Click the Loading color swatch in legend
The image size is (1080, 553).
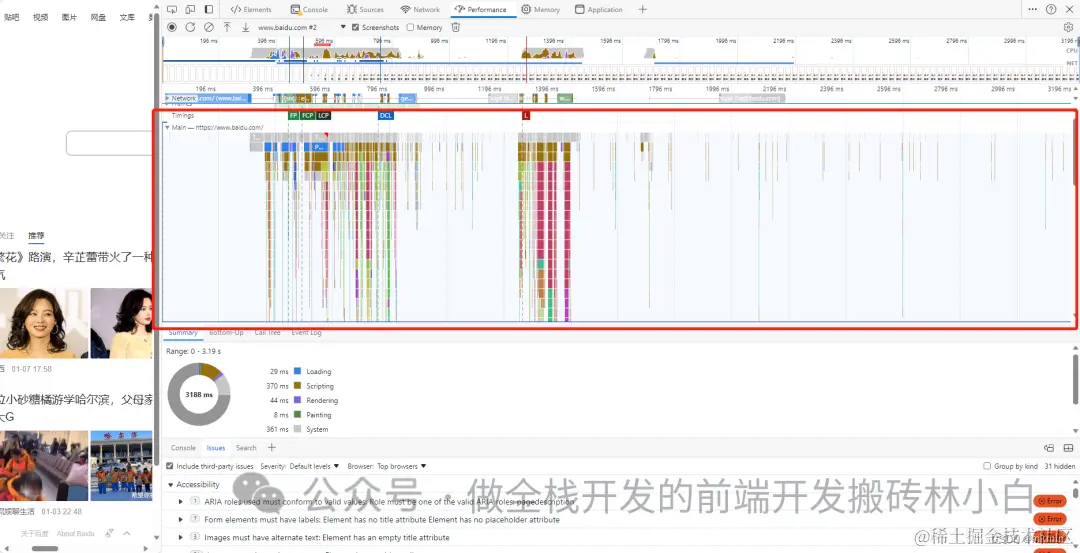(x=298, y=372)
